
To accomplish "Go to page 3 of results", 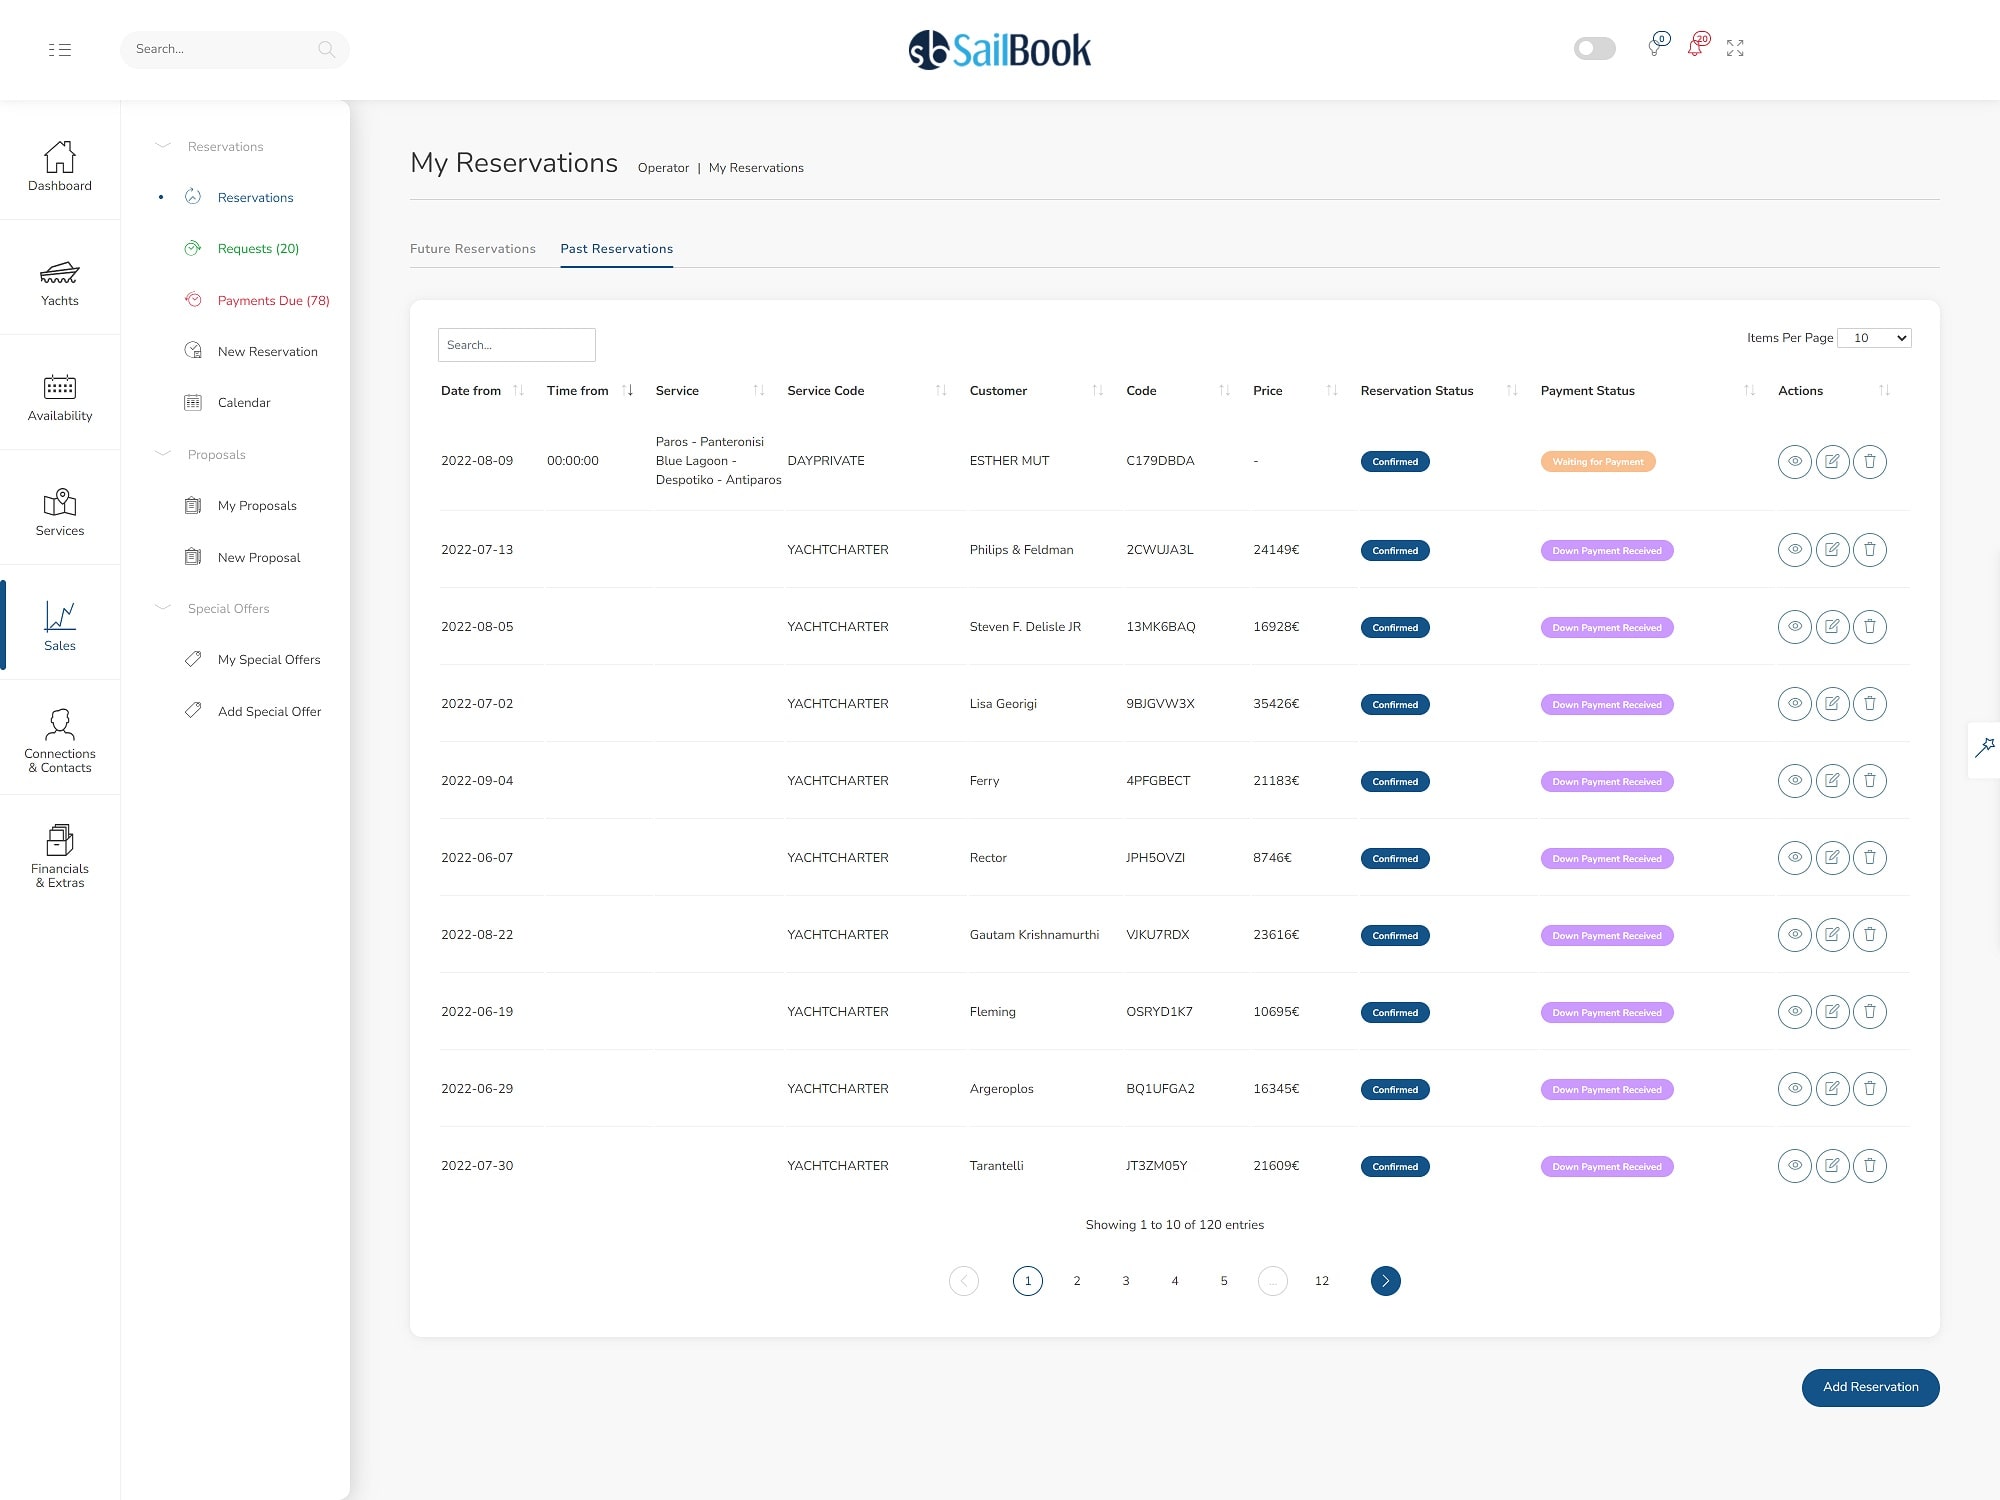I will click(1125, 1281).
